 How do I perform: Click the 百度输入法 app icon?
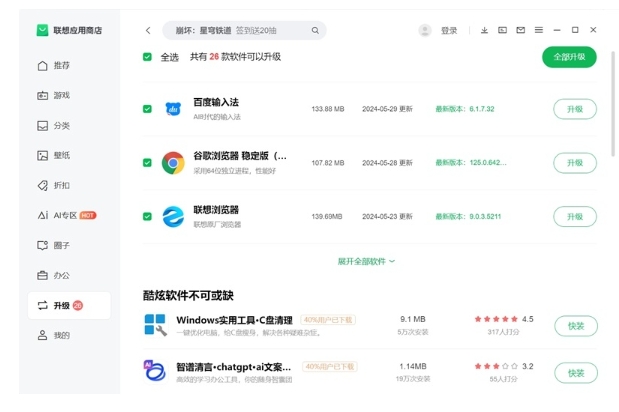coord(173,109)
